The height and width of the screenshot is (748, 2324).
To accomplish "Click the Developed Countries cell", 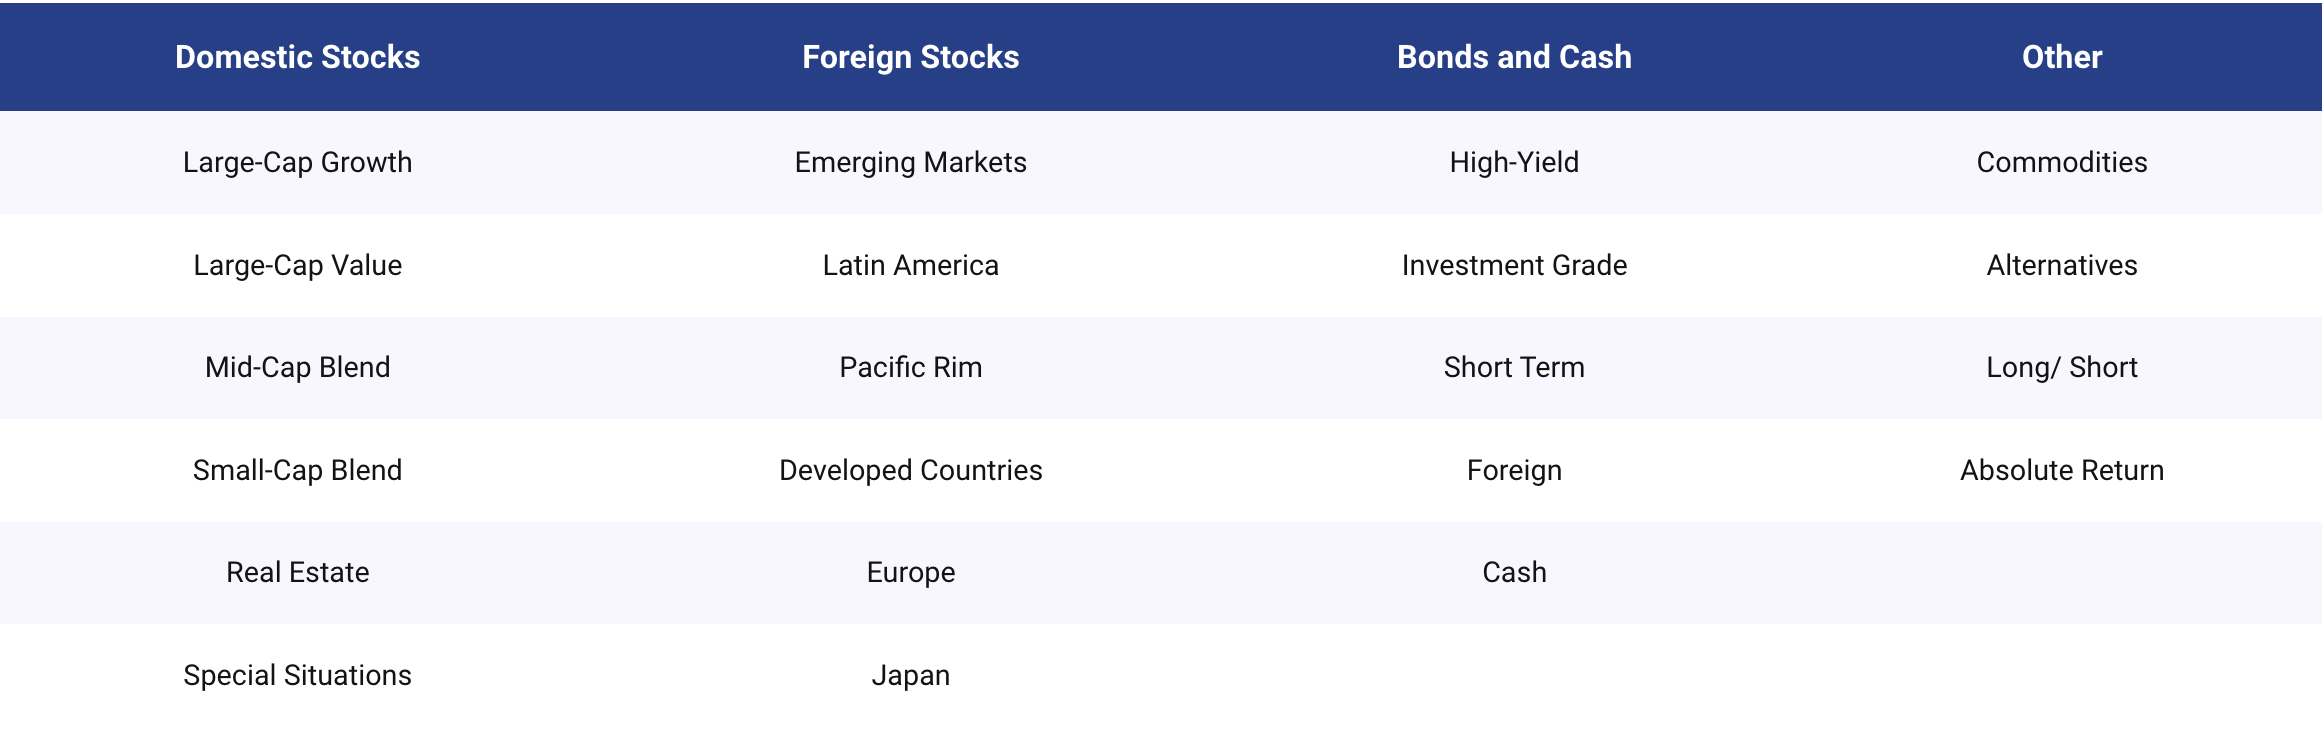I will coord(910,470).
